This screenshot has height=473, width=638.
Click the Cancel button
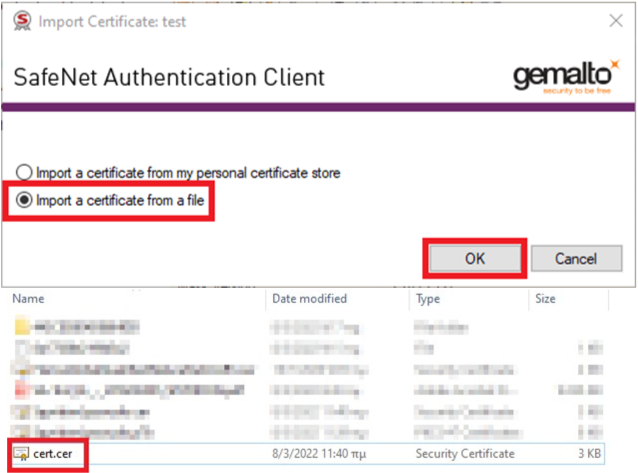click(x=576, y=258)
